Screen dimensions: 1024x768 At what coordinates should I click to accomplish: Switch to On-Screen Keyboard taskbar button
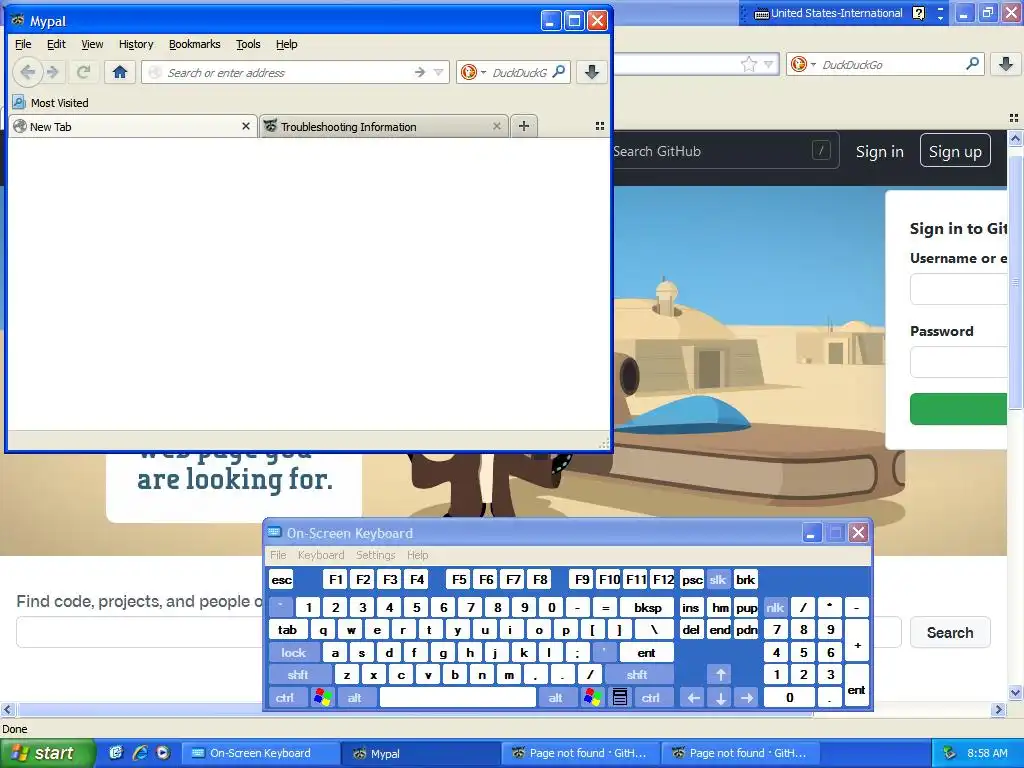click(x=261, y=753)
